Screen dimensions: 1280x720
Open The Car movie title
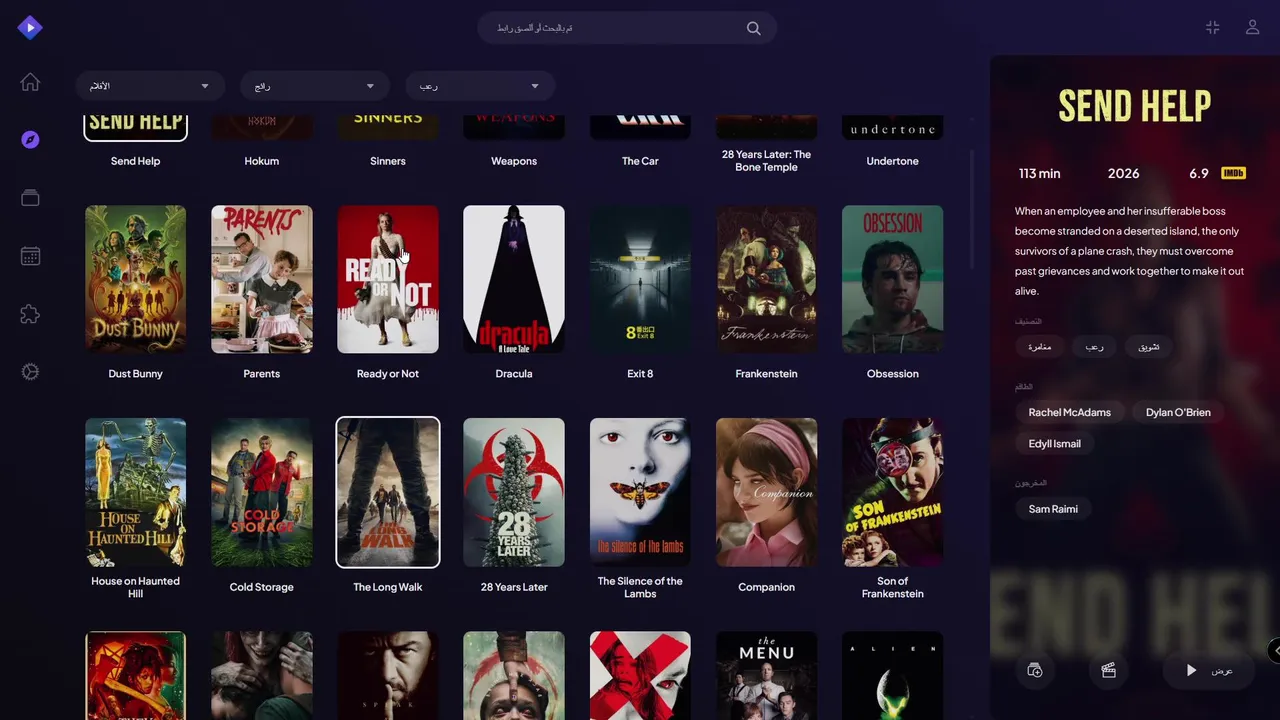point(640,161)
